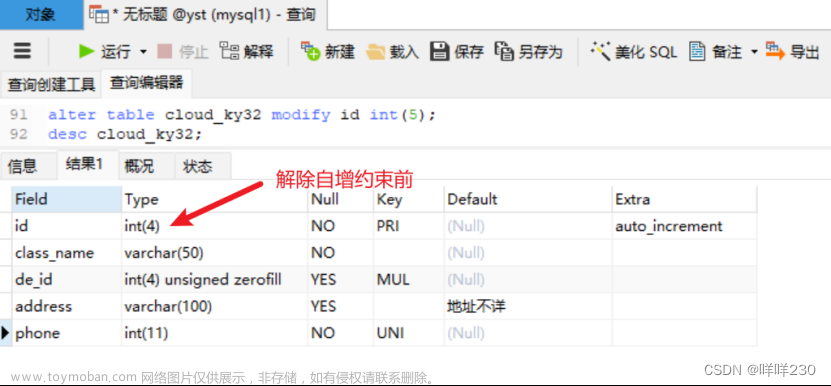Viewport: 831px width, 386px height.
Task: Select the address field cell
Action: [67, 306]
